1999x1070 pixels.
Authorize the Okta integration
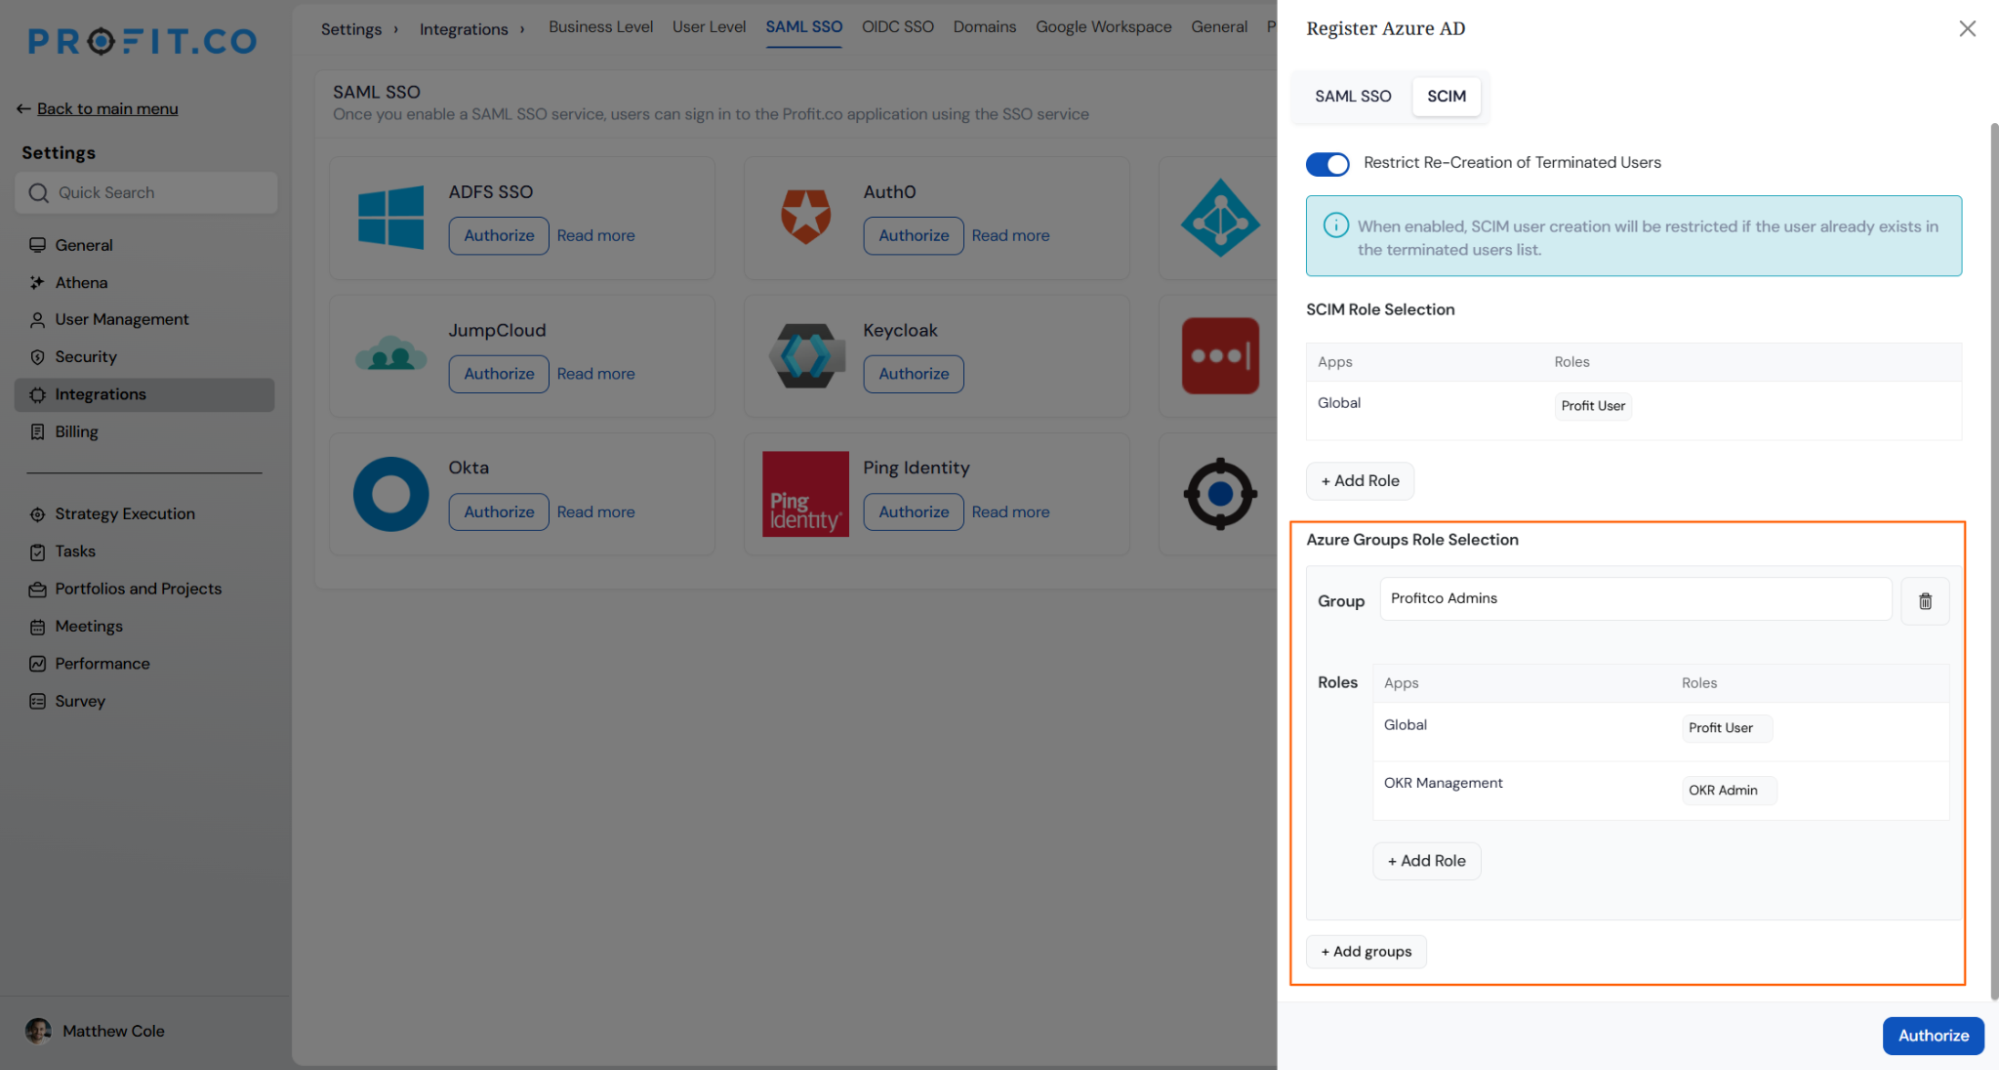click(499, 512)
